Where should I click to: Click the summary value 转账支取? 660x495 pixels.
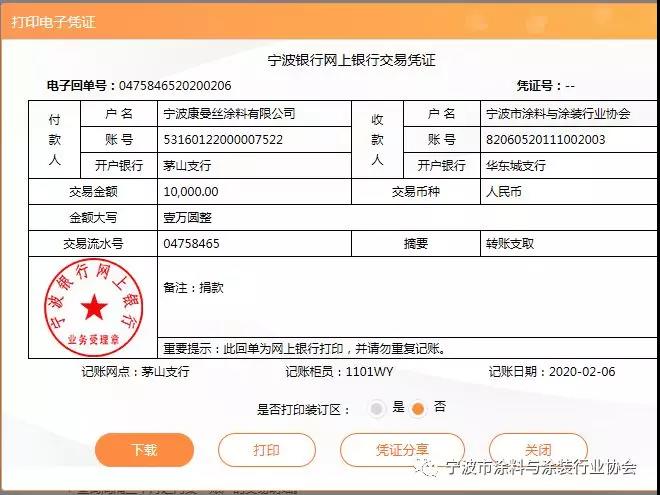[x=510, y=243]
